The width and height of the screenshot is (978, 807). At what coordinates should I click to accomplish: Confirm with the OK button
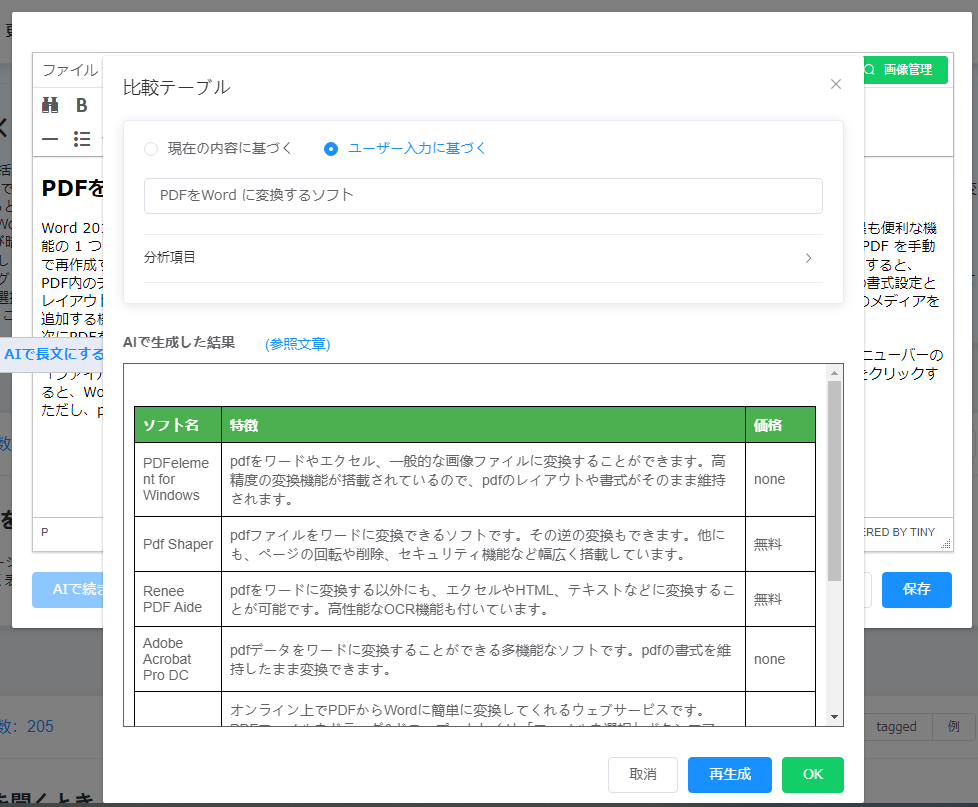pos(813,775)
